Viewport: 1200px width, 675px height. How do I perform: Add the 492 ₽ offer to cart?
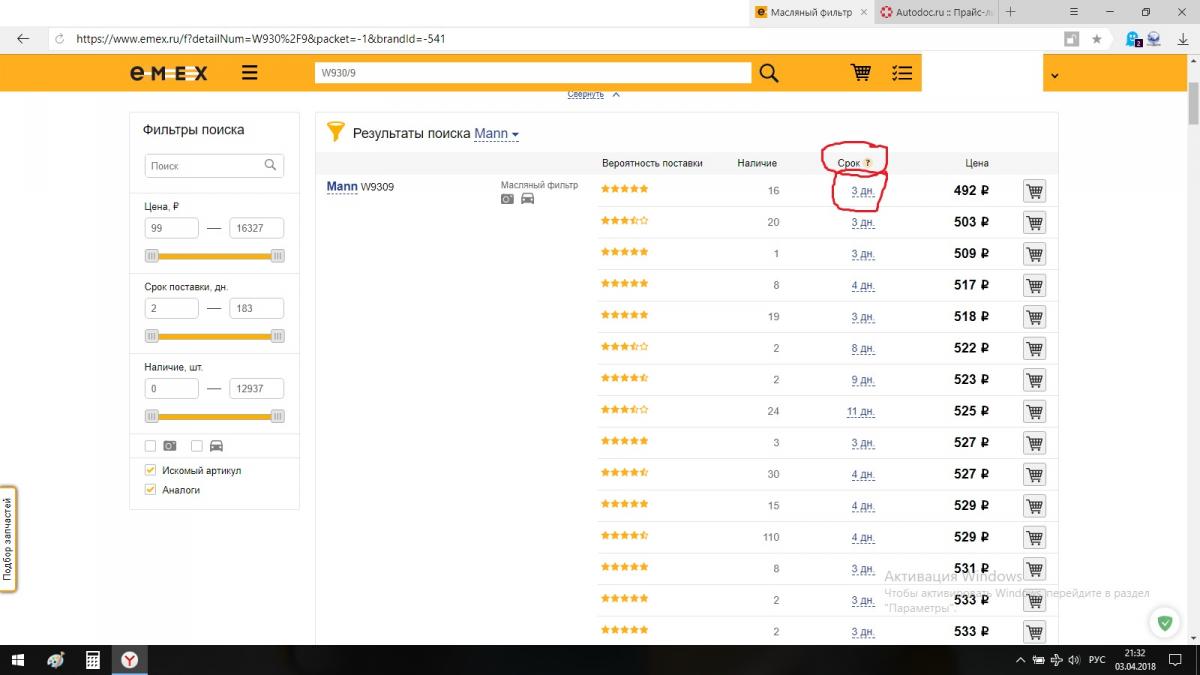(x=1034, y=191)
